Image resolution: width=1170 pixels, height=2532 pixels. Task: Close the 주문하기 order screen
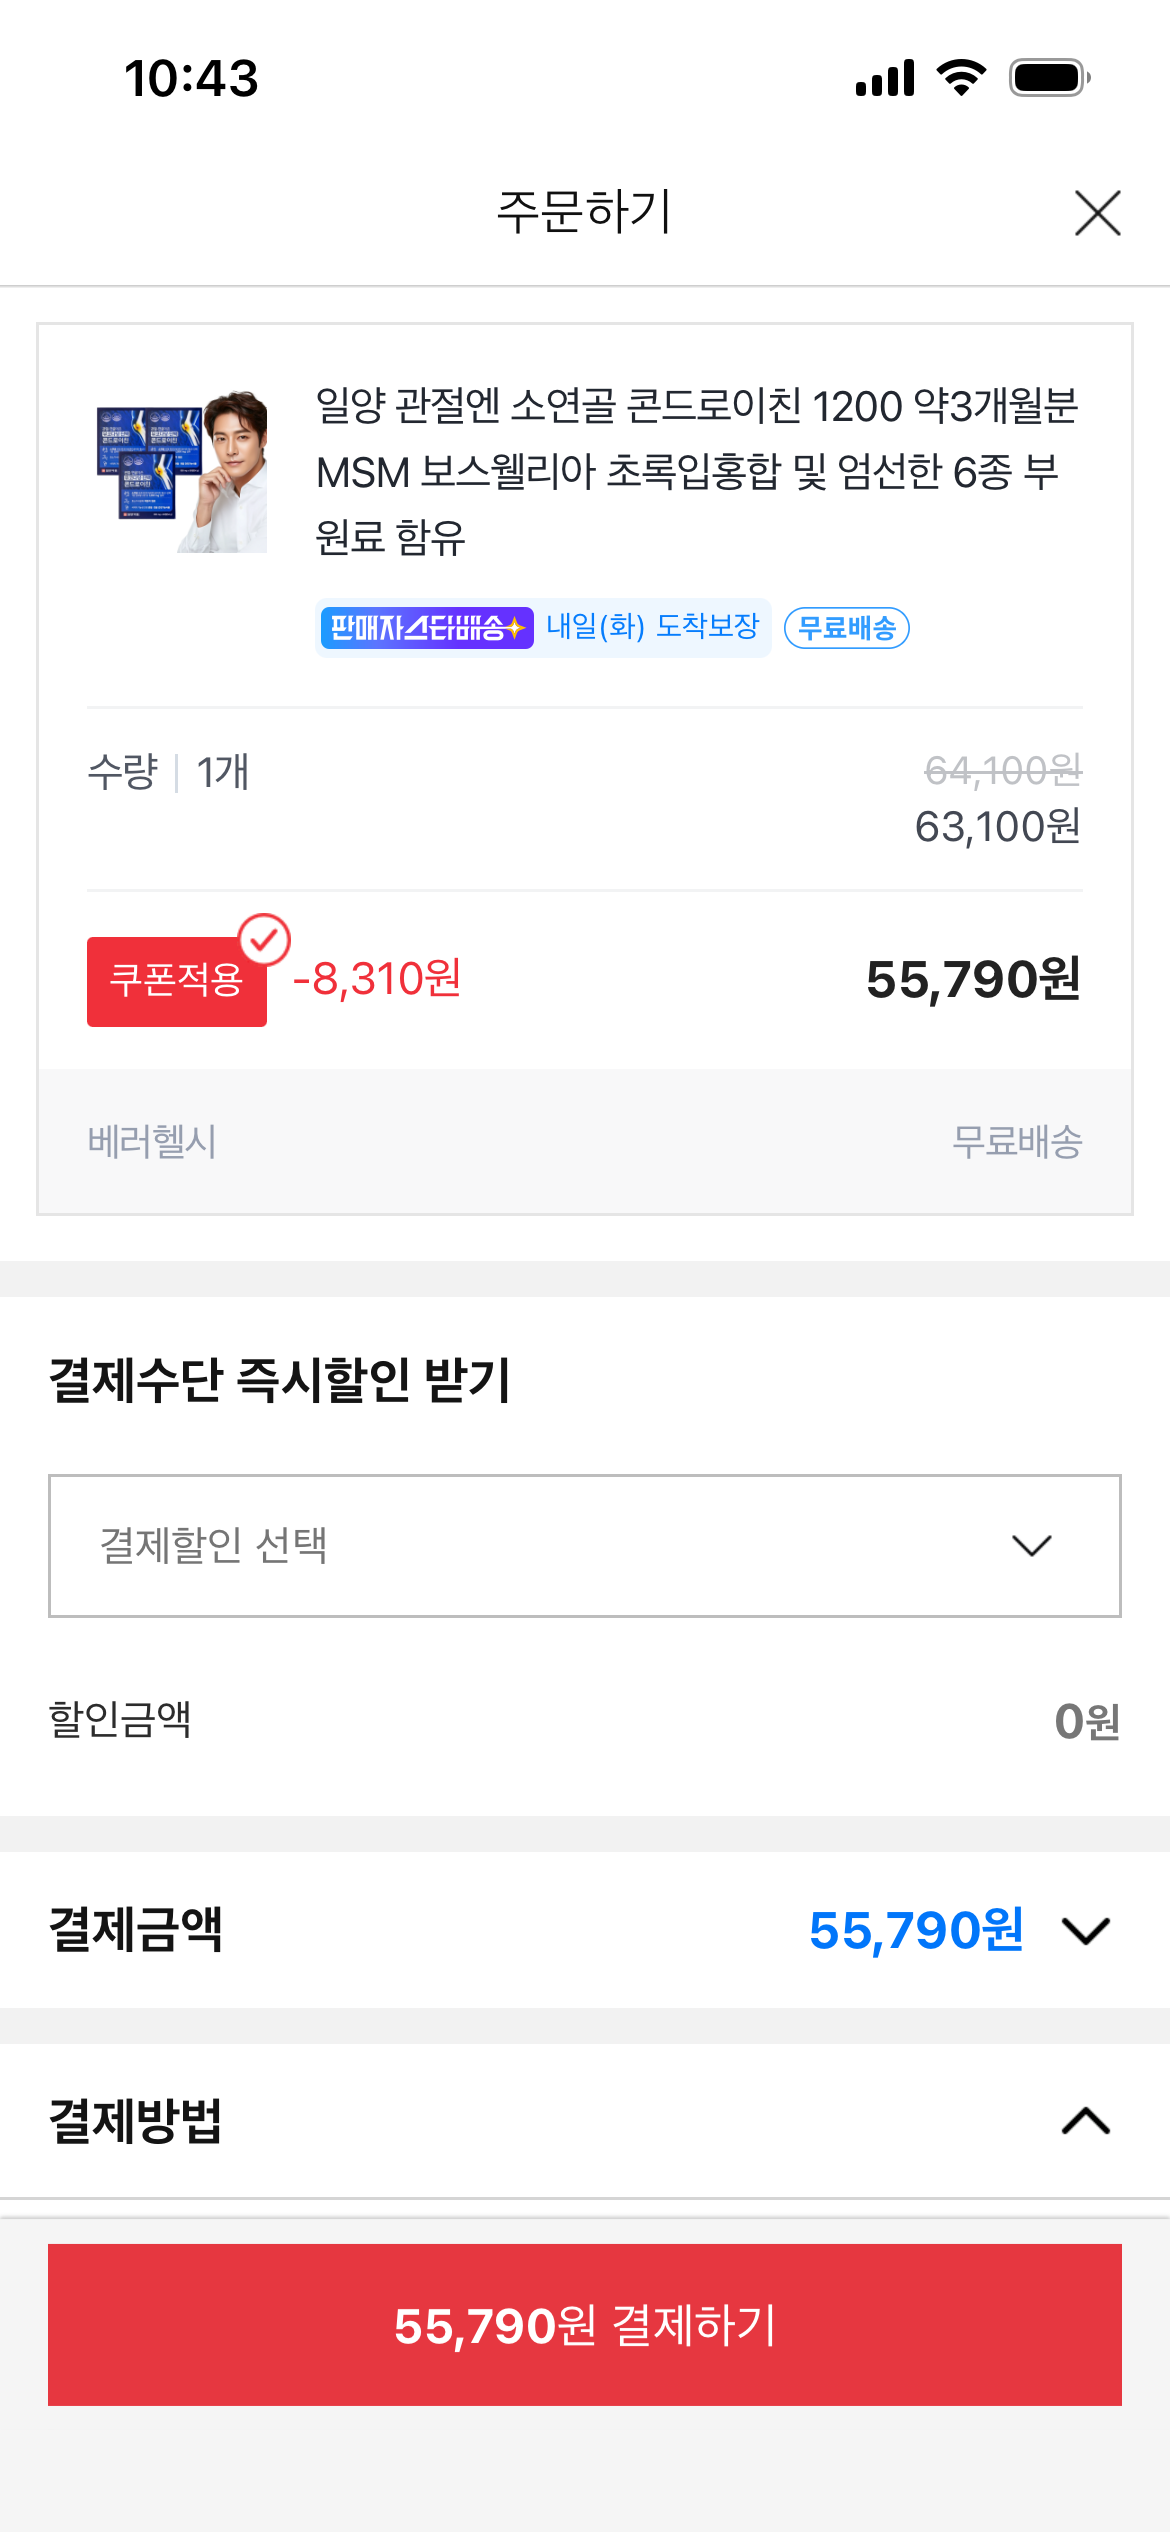[1097, 213]
